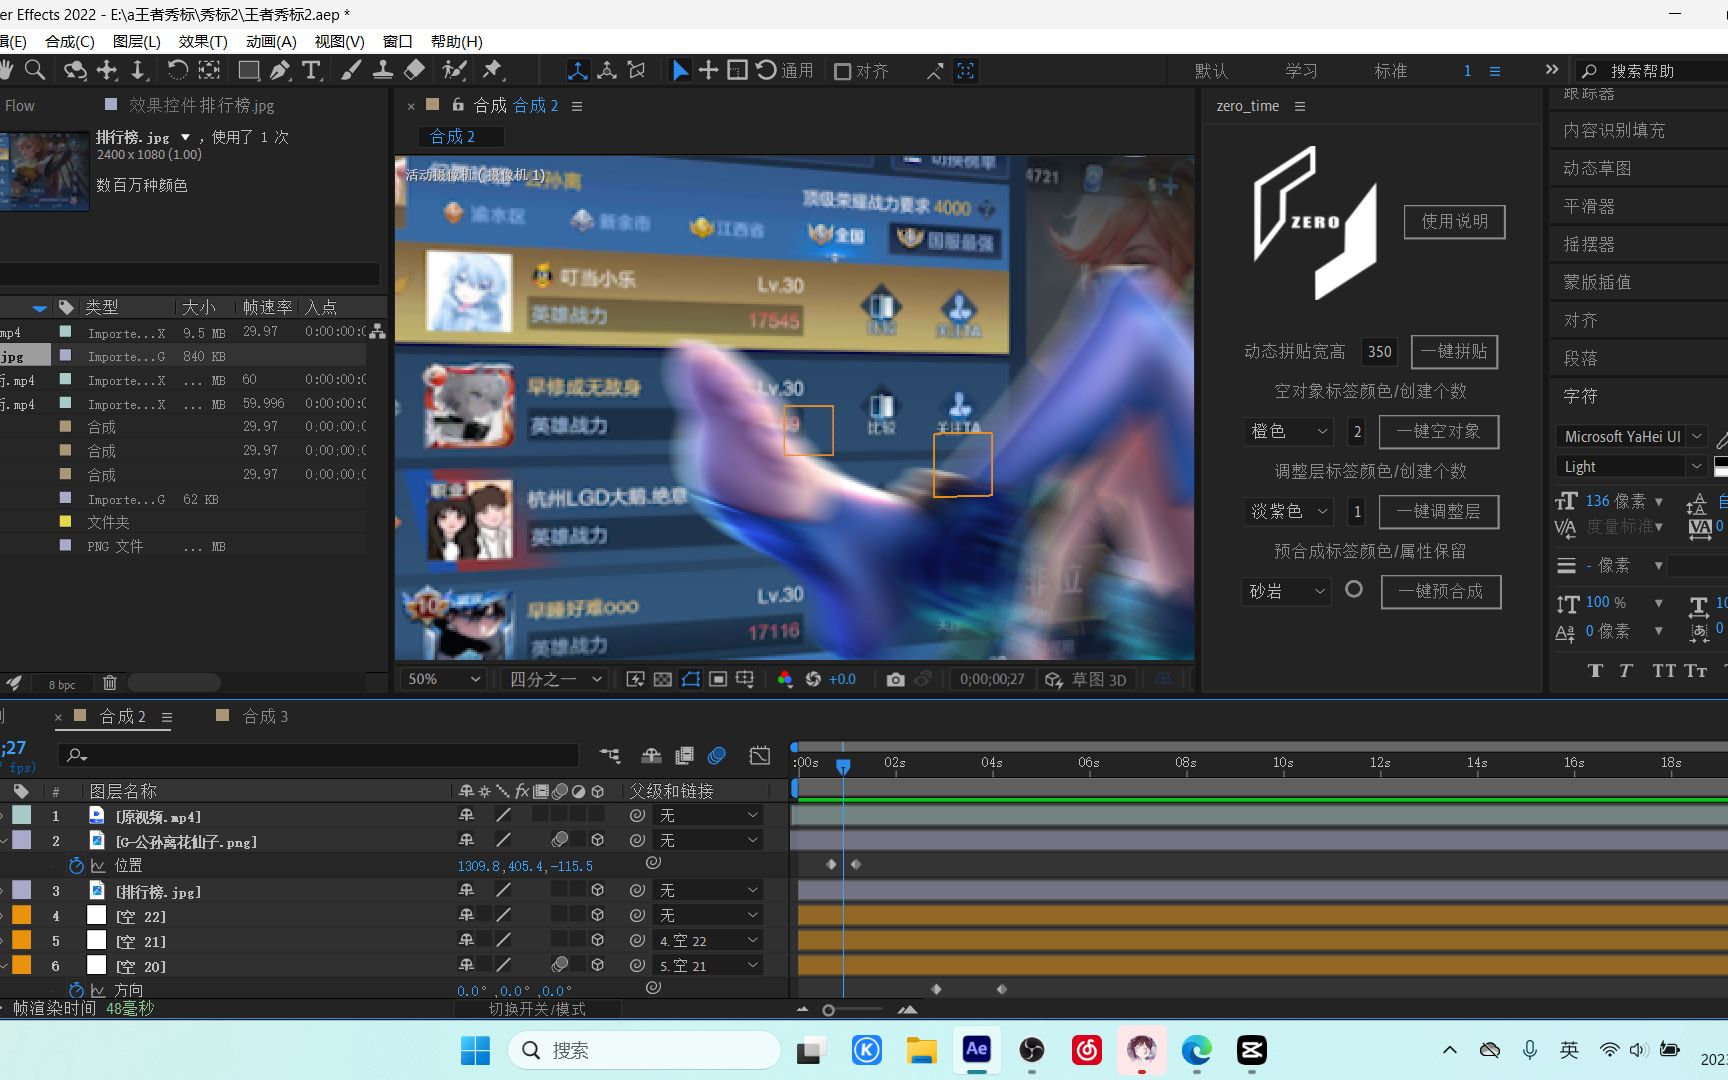Select the Pen tool
The height and width of the screenshot is (1080, 1728).
(x=280, y=70)
